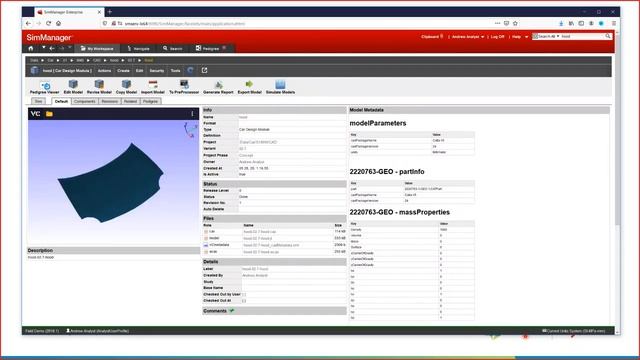
Task: Click the Export Model arrow icon
Action: click(249, 84)
